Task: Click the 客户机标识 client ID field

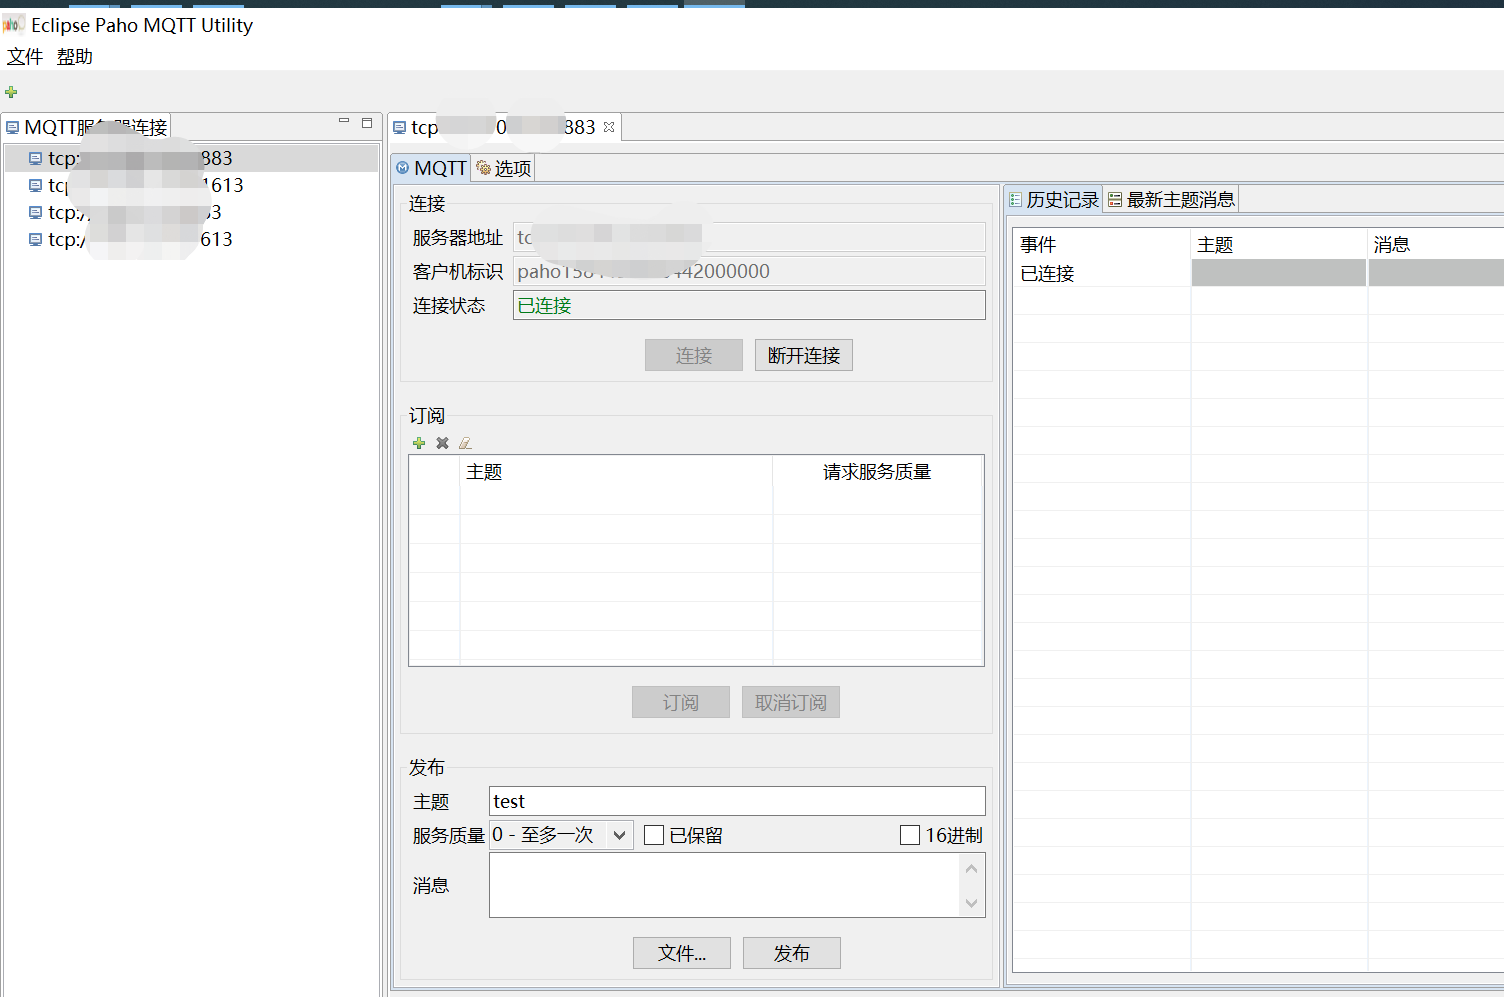Action: coord(749,271)
